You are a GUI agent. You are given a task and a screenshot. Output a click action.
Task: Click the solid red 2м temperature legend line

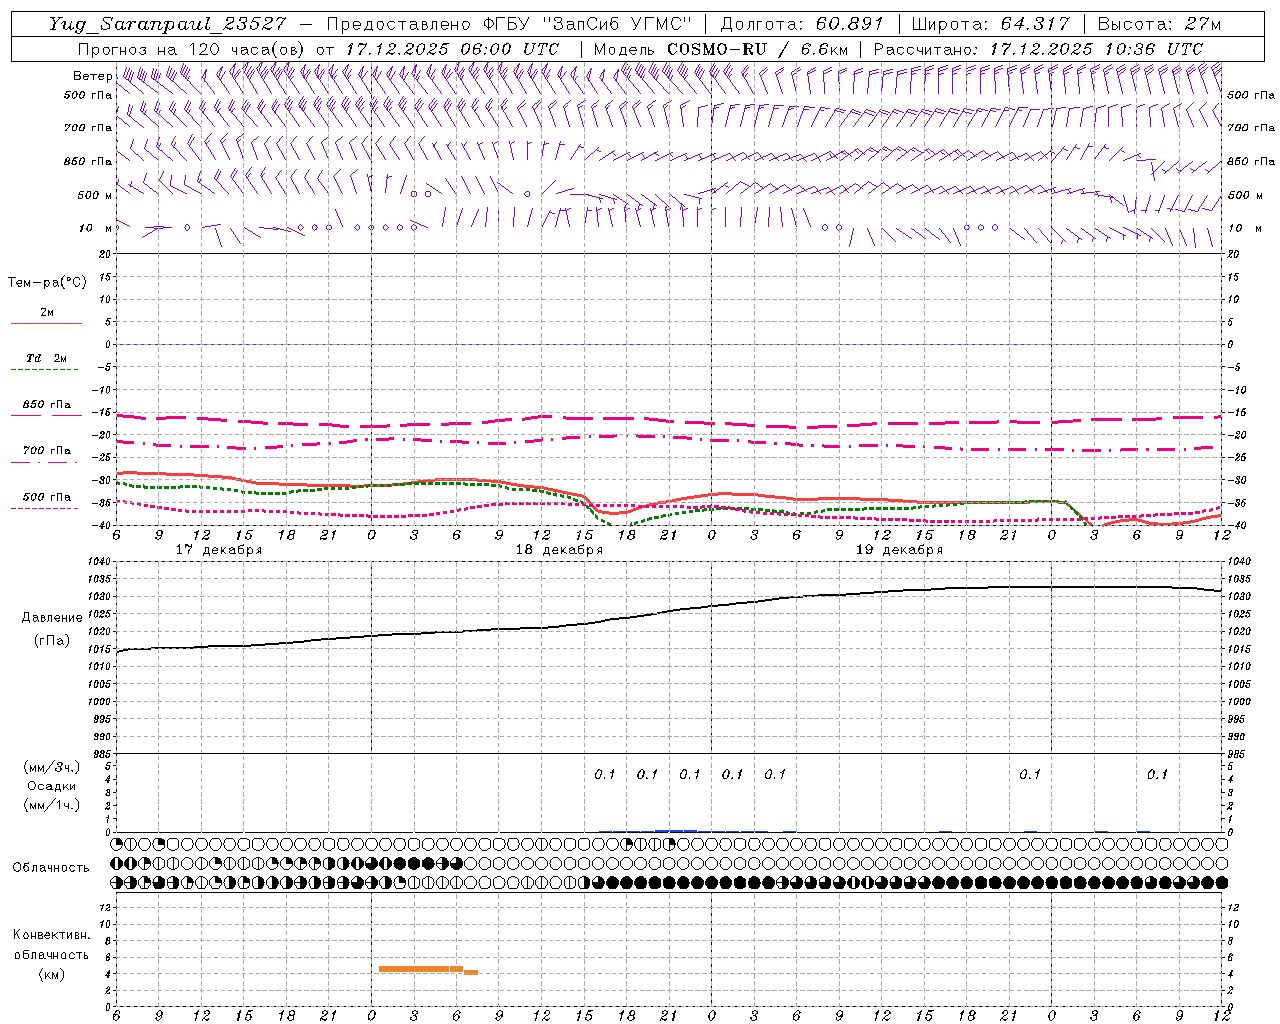[46, 323]
